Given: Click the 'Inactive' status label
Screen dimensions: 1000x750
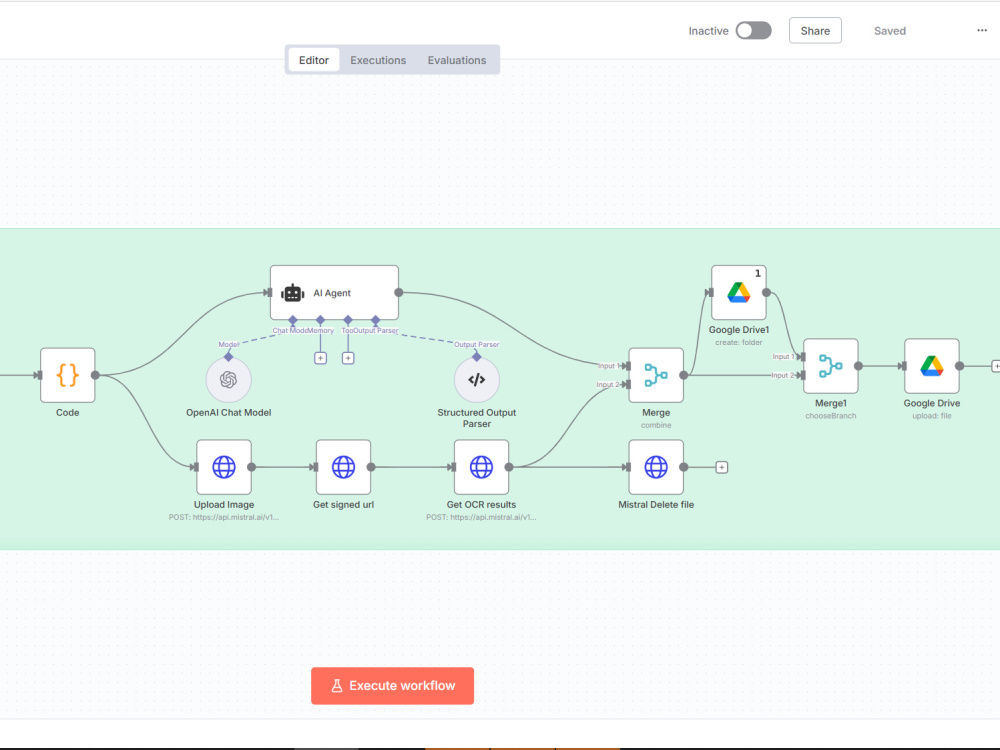Looking at the screenshot, I should pyautogui.click(x=708, y=31).
